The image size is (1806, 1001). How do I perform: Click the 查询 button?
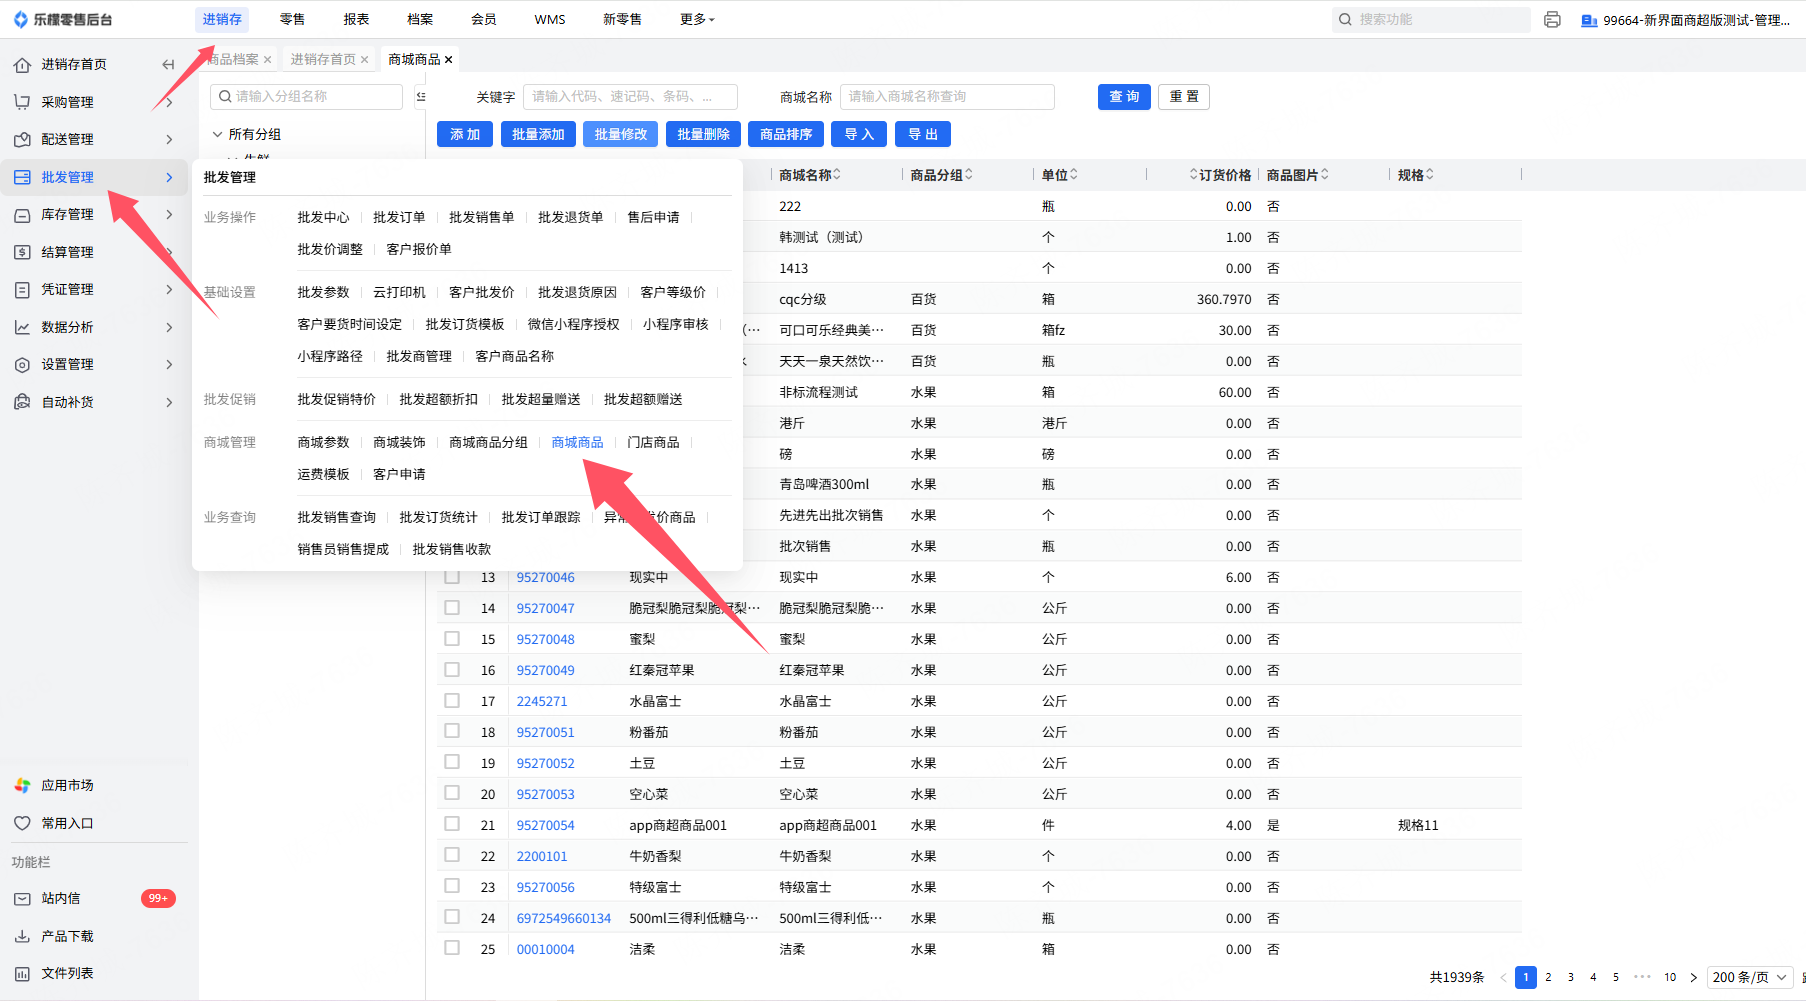point(1124,96)
